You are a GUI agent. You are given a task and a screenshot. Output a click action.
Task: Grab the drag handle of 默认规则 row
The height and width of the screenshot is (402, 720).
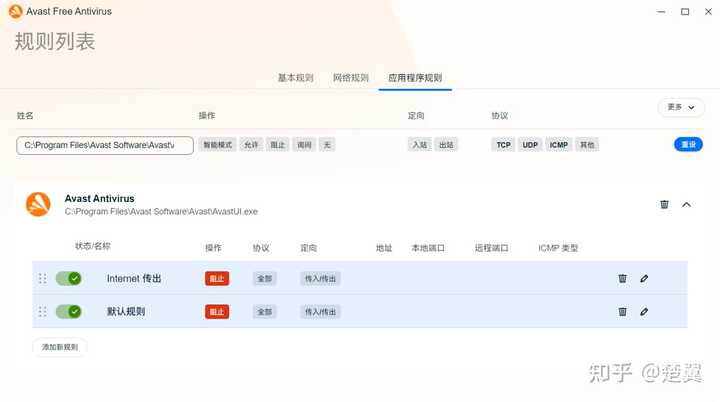click(x=42, y=311)
